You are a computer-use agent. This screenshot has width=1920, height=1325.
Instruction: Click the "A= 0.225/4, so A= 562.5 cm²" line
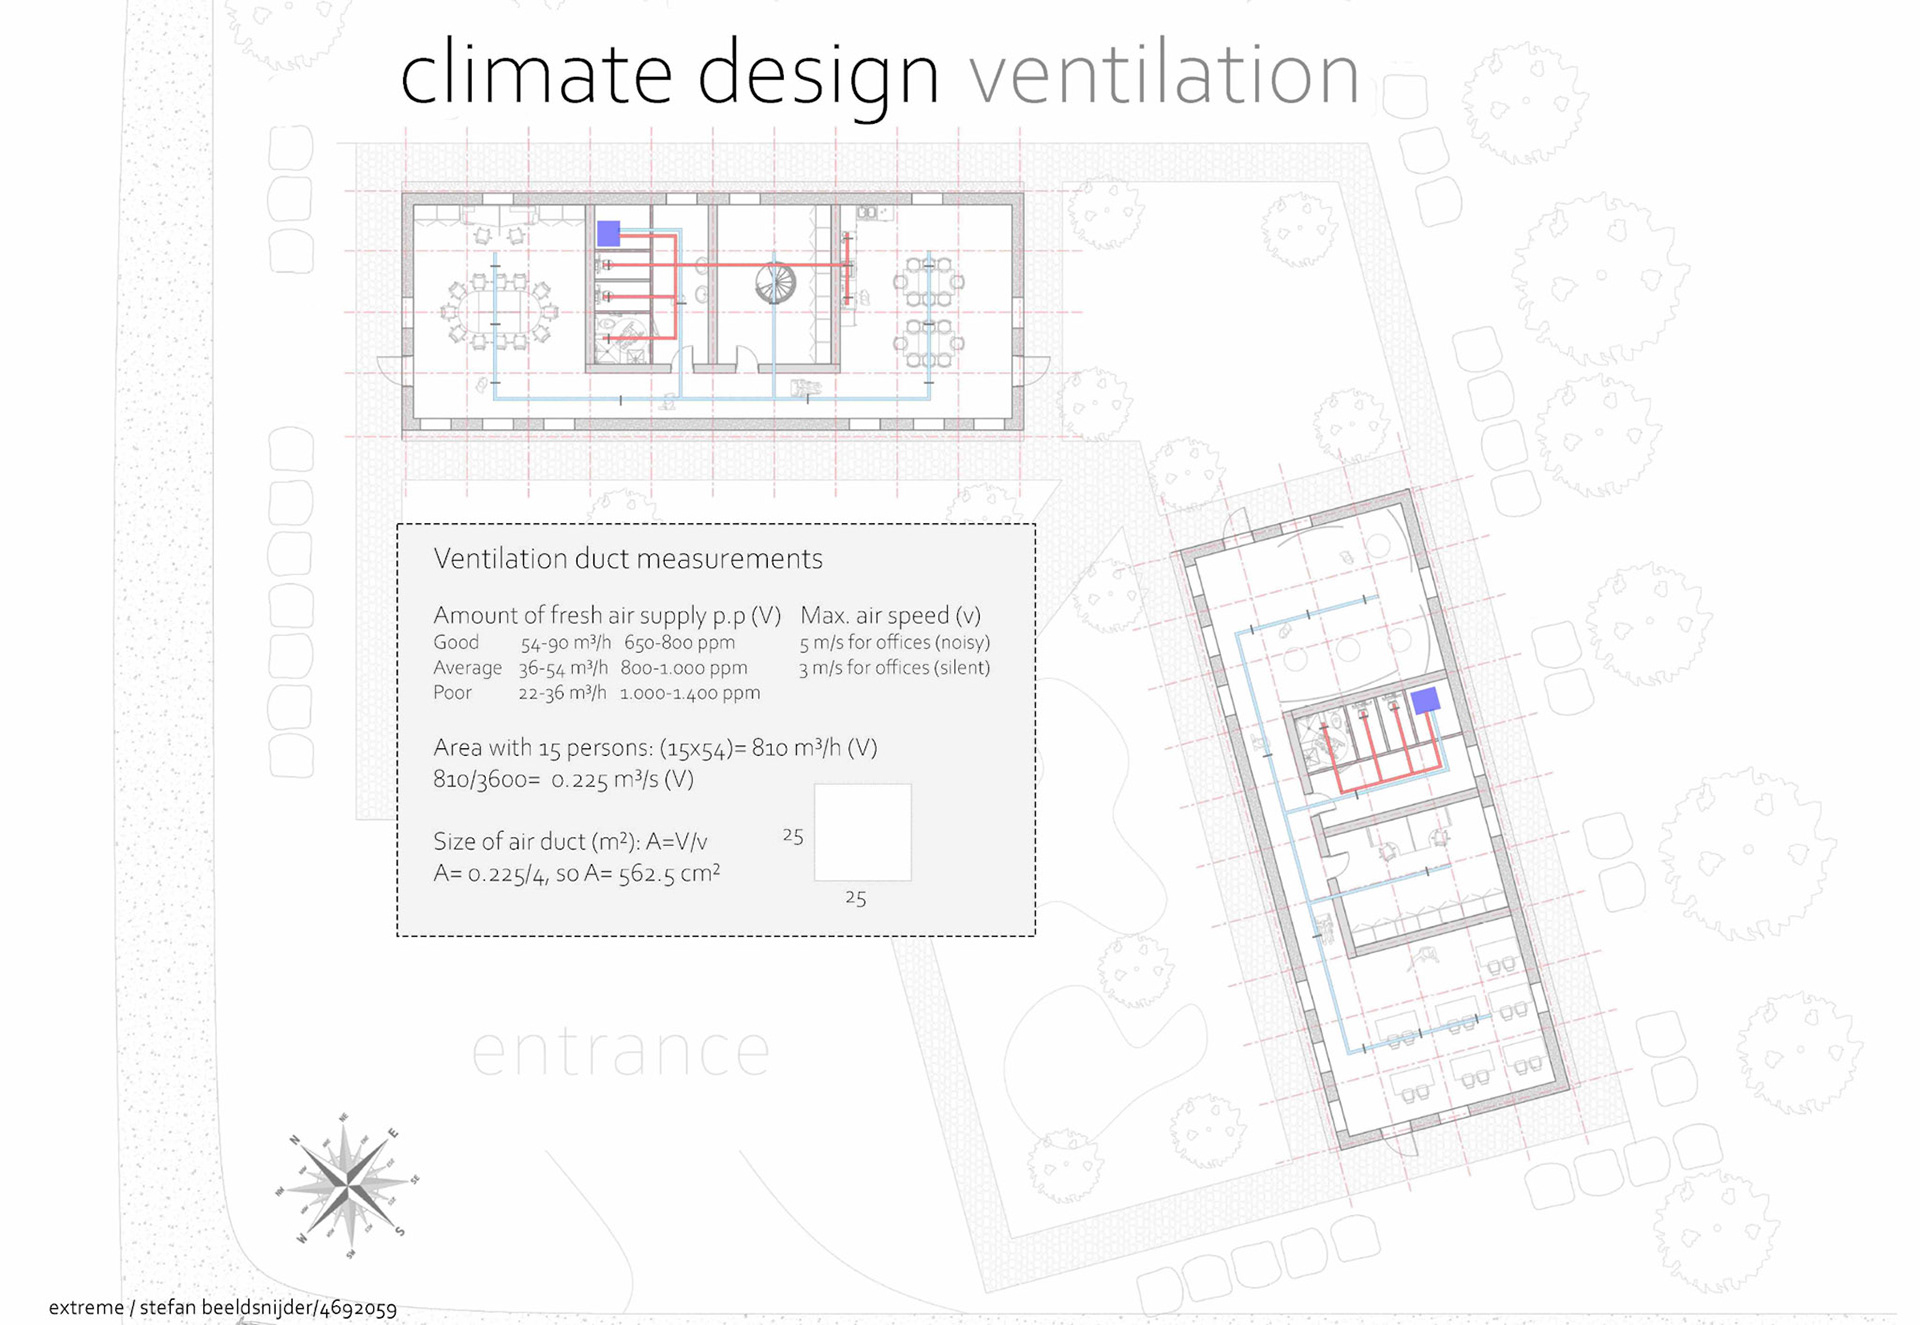click(576, 873)
